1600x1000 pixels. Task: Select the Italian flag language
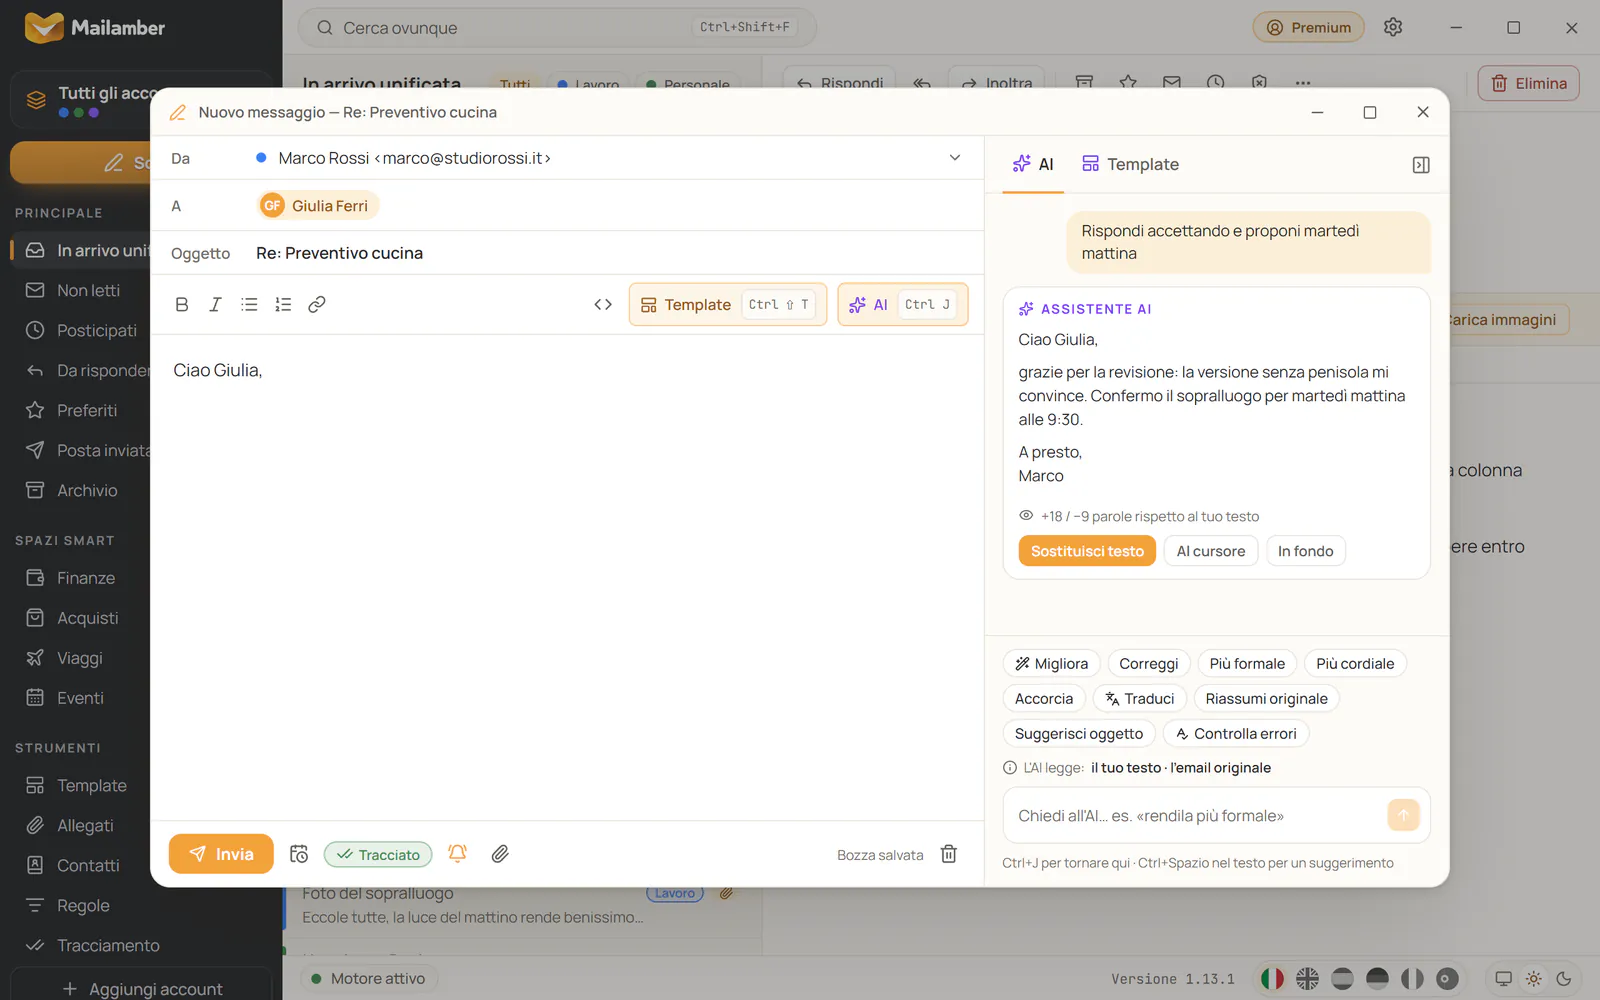(x=1272, y=979)
